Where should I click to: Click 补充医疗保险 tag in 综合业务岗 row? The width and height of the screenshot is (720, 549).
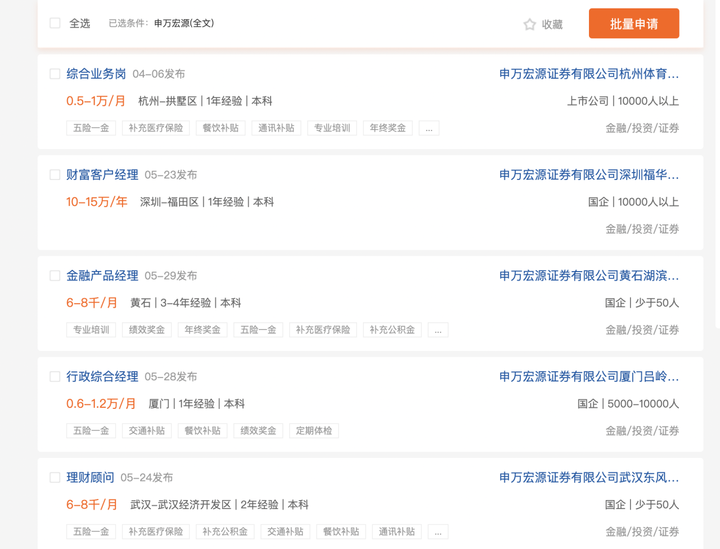point(156,128)
